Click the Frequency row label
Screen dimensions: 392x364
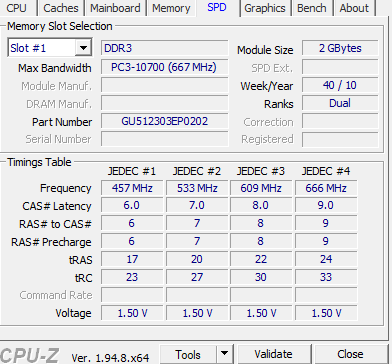point(66,188)
